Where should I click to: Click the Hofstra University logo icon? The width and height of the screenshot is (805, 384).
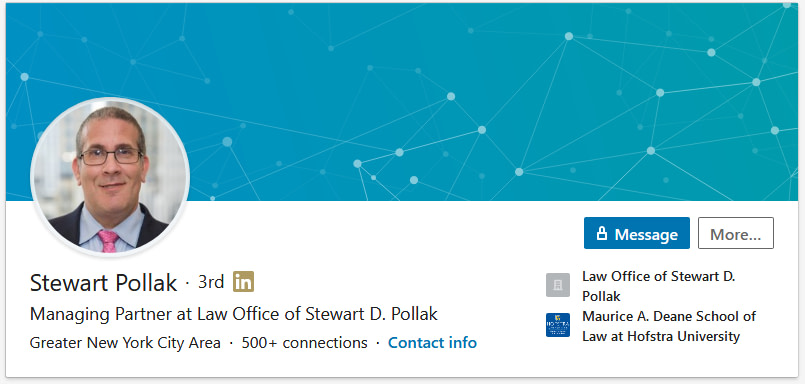coord(558,325)
